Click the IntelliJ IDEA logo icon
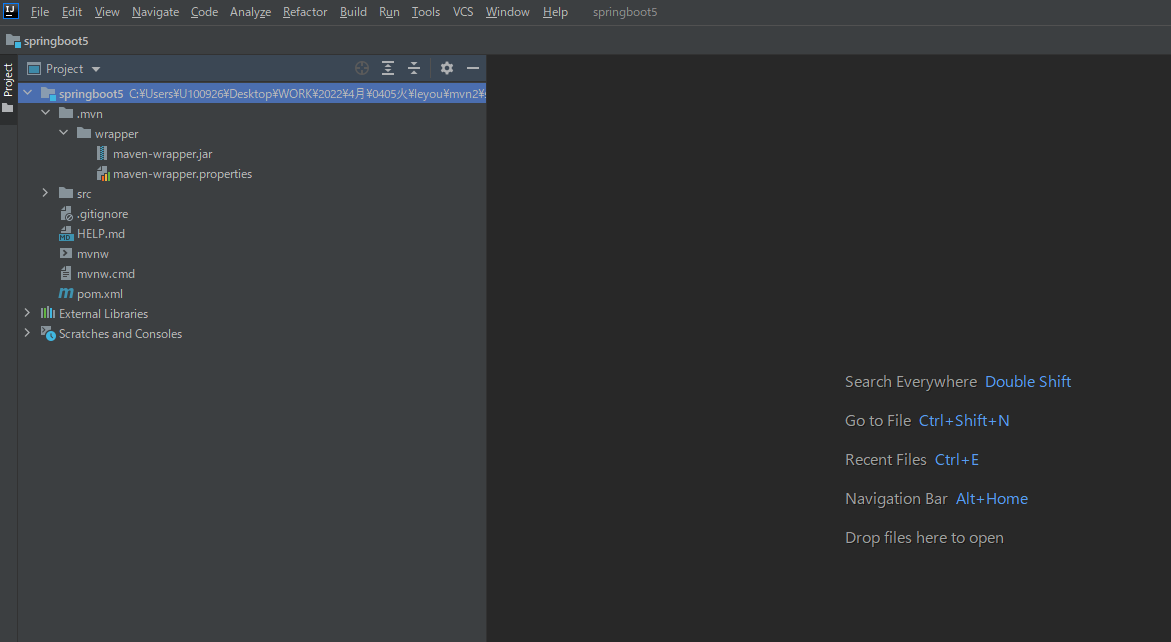 [x=10, y=11]
